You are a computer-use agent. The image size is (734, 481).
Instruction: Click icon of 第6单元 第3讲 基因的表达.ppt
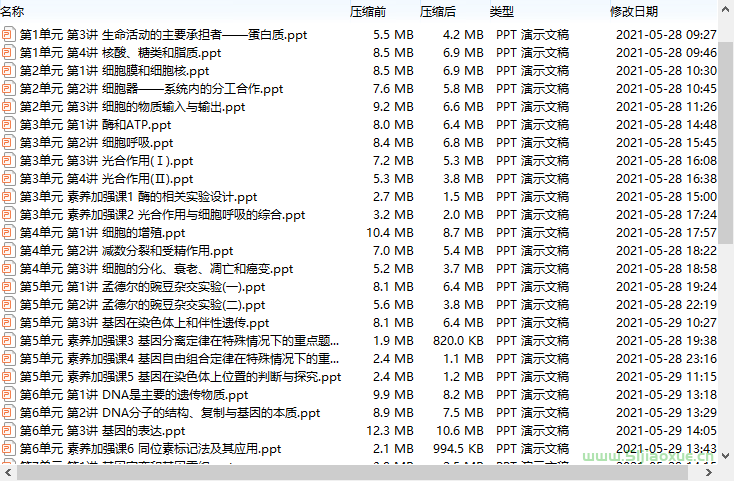coord(8,431)
